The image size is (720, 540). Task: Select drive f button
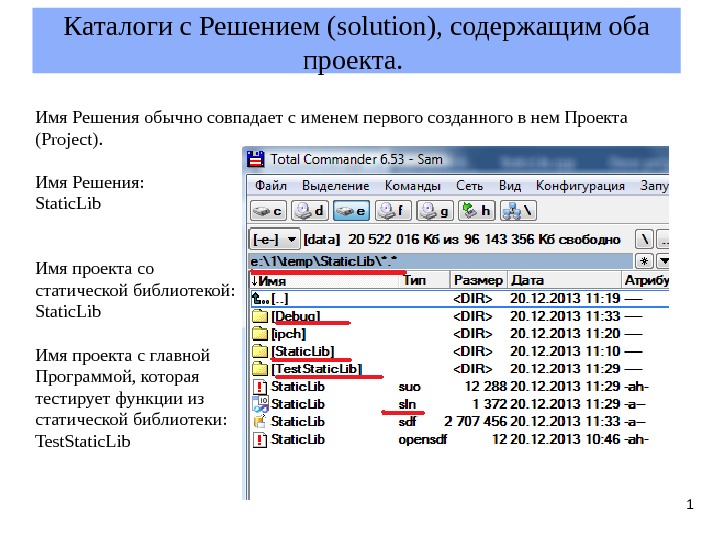[x=393, y=211]
